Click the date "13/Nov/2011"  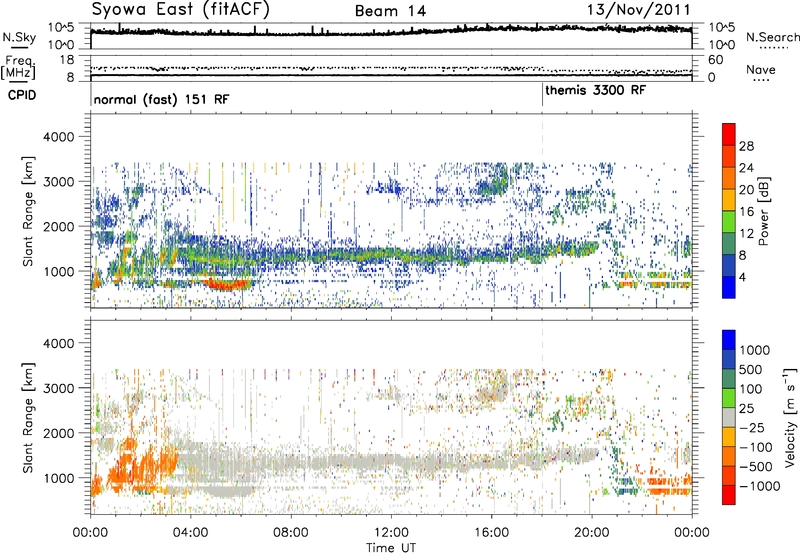[x=638, y=10]
